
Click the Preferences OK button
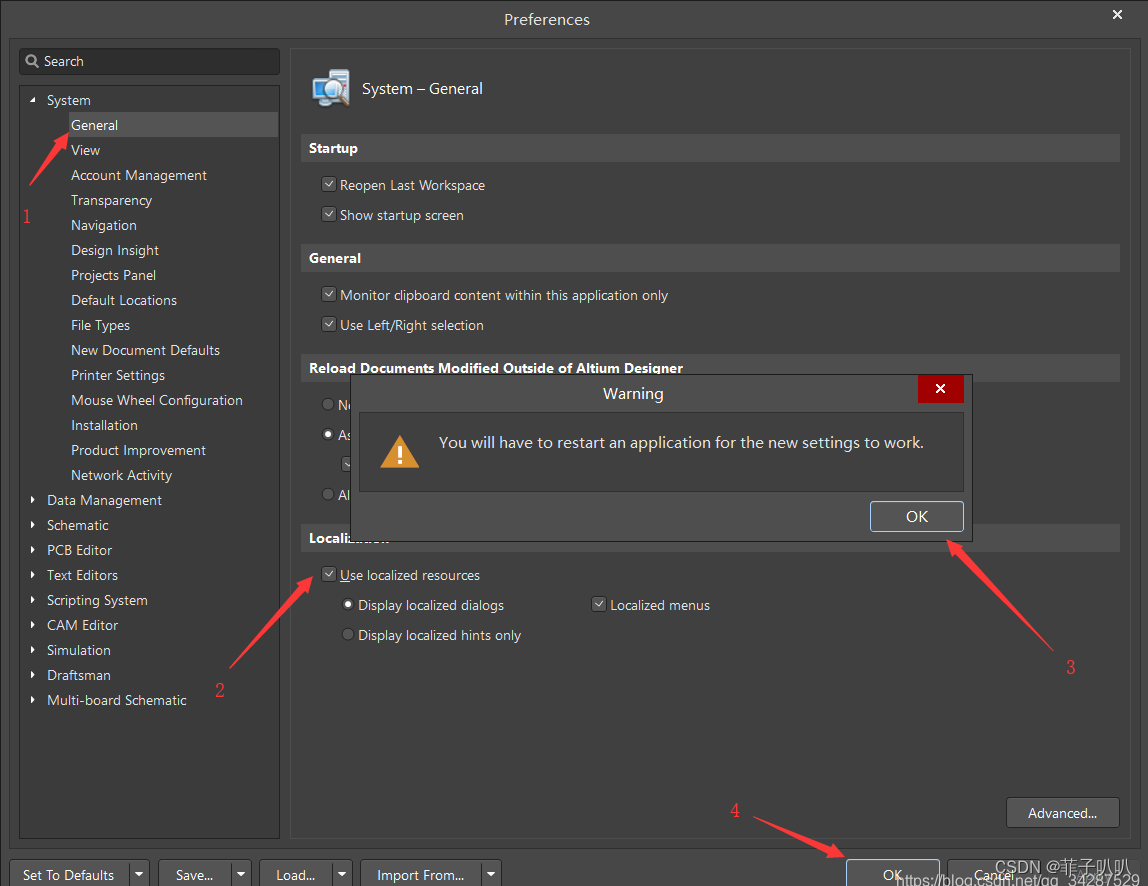click(x=892, y=874)
